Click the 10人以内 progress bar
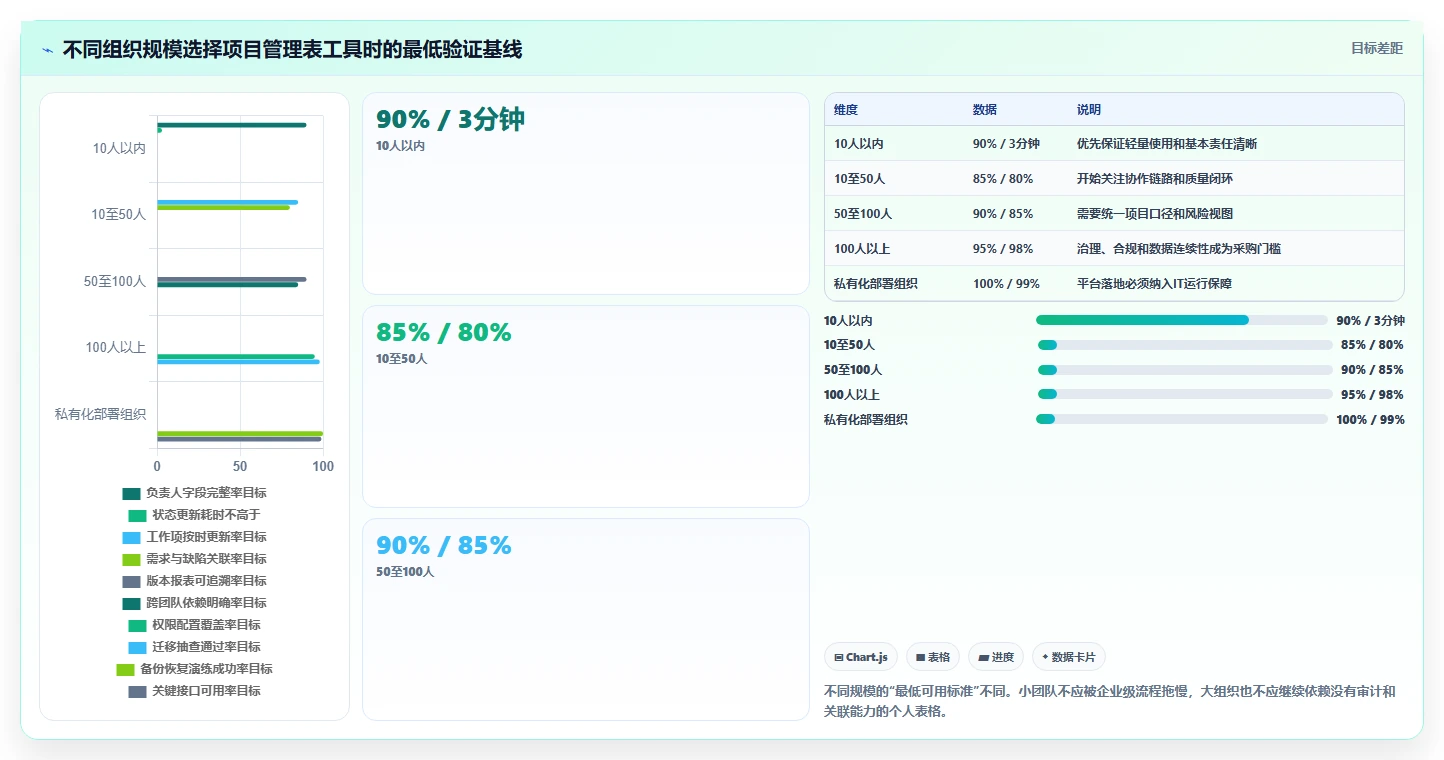The width and height of the screenshot is (1444, 760). pos(1182,320)
